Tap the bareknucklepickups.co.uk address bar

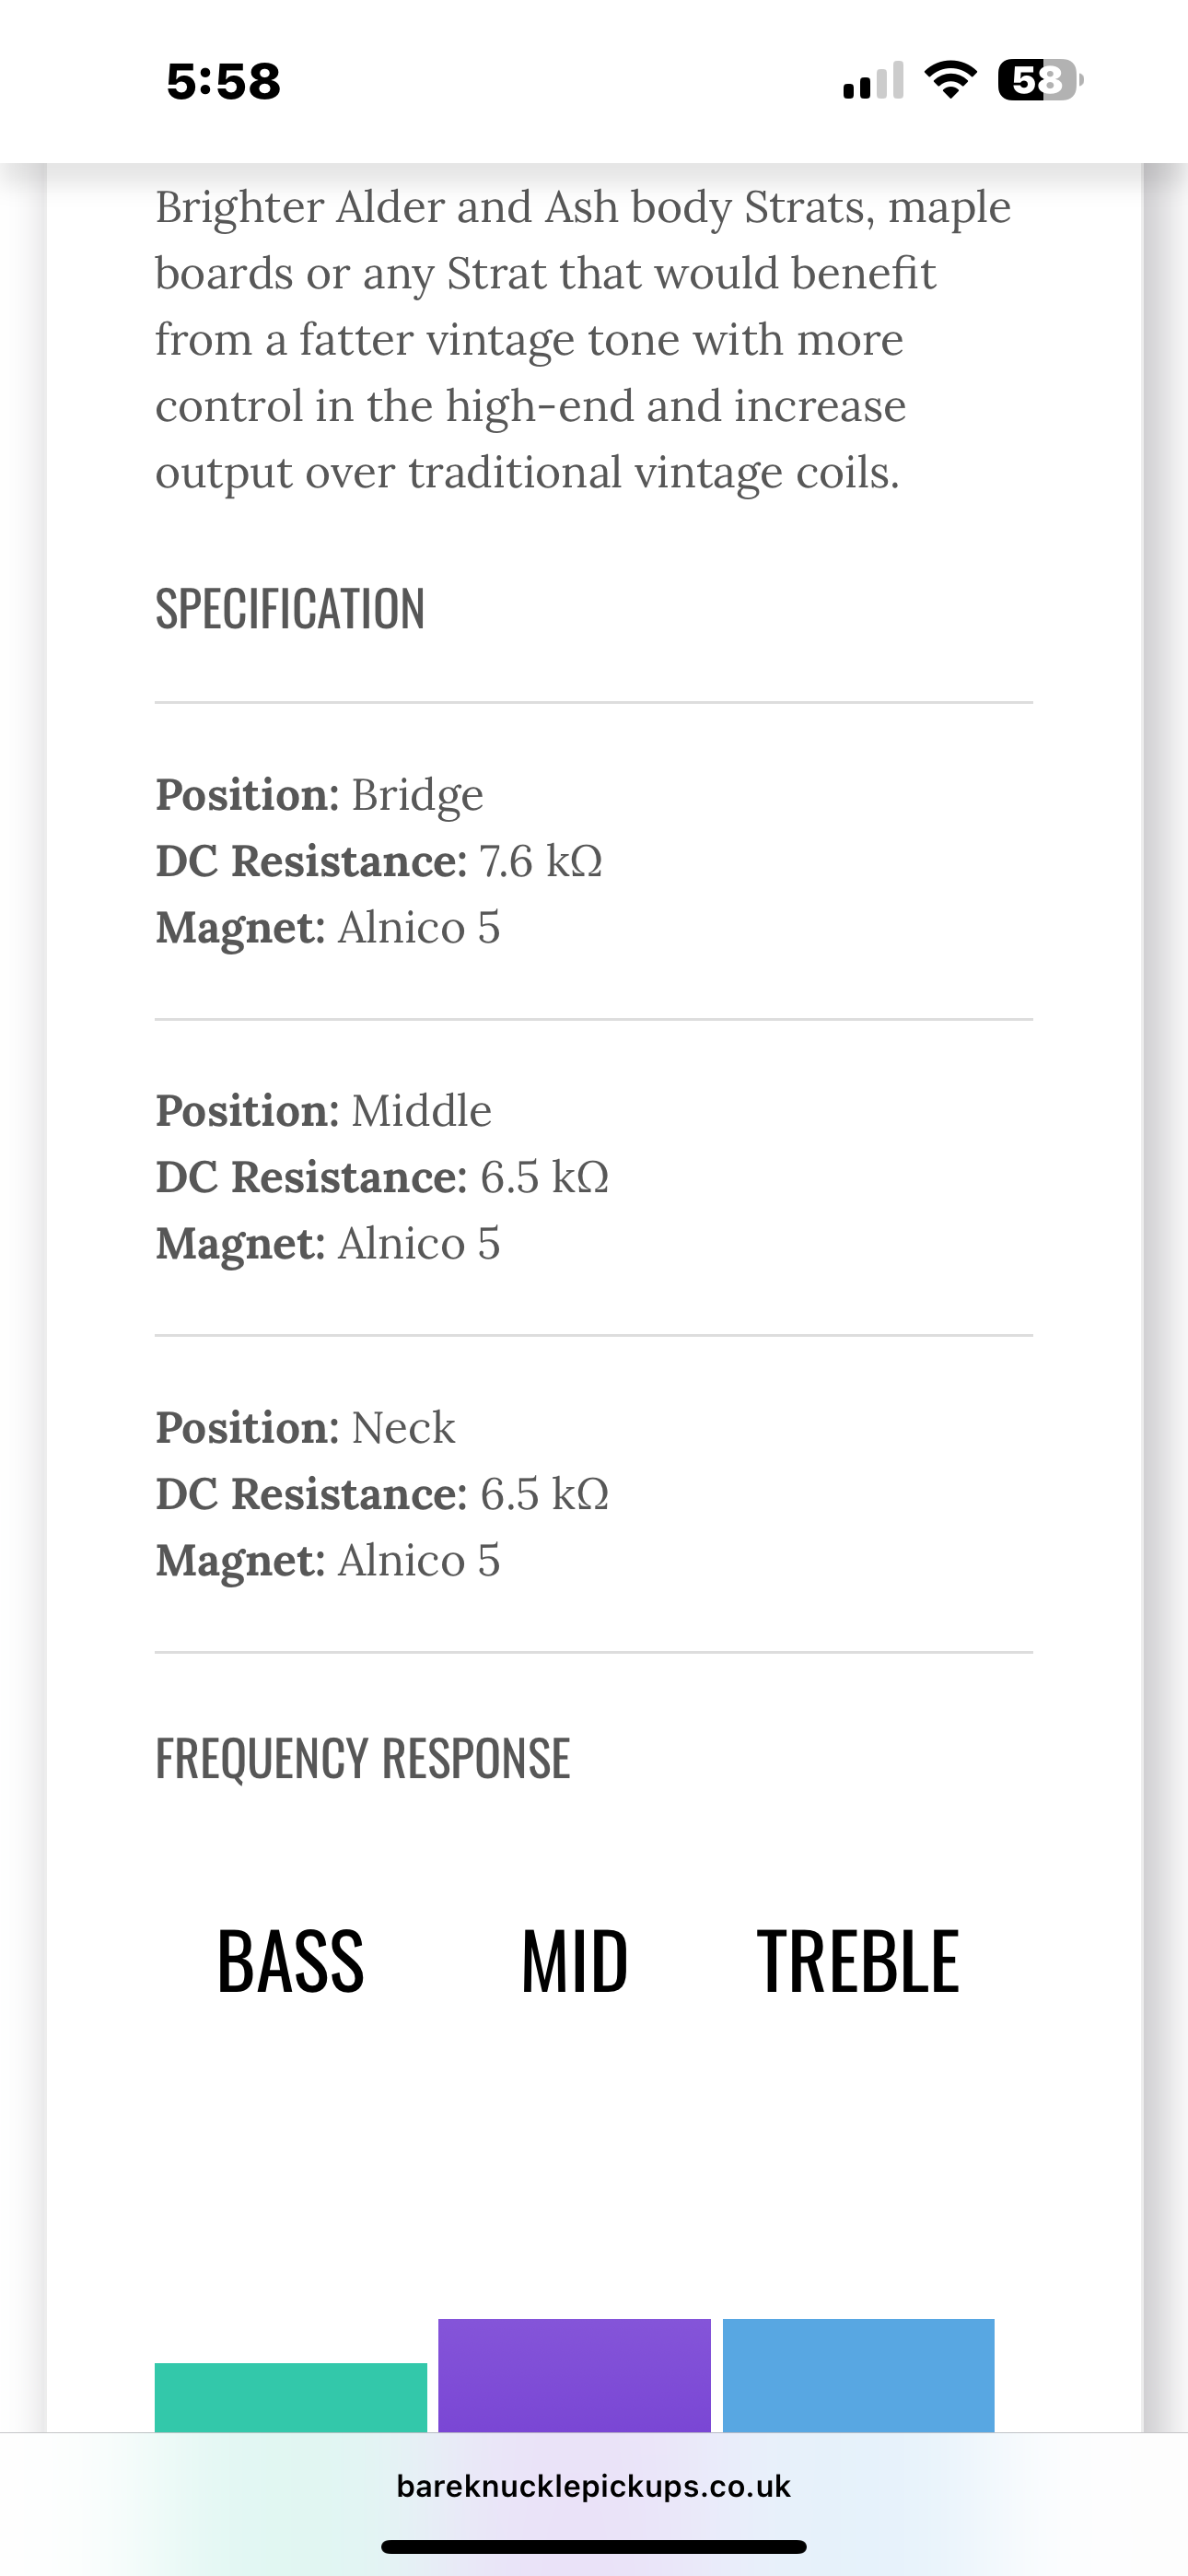pyautogui.click(x=594, y=2486)
